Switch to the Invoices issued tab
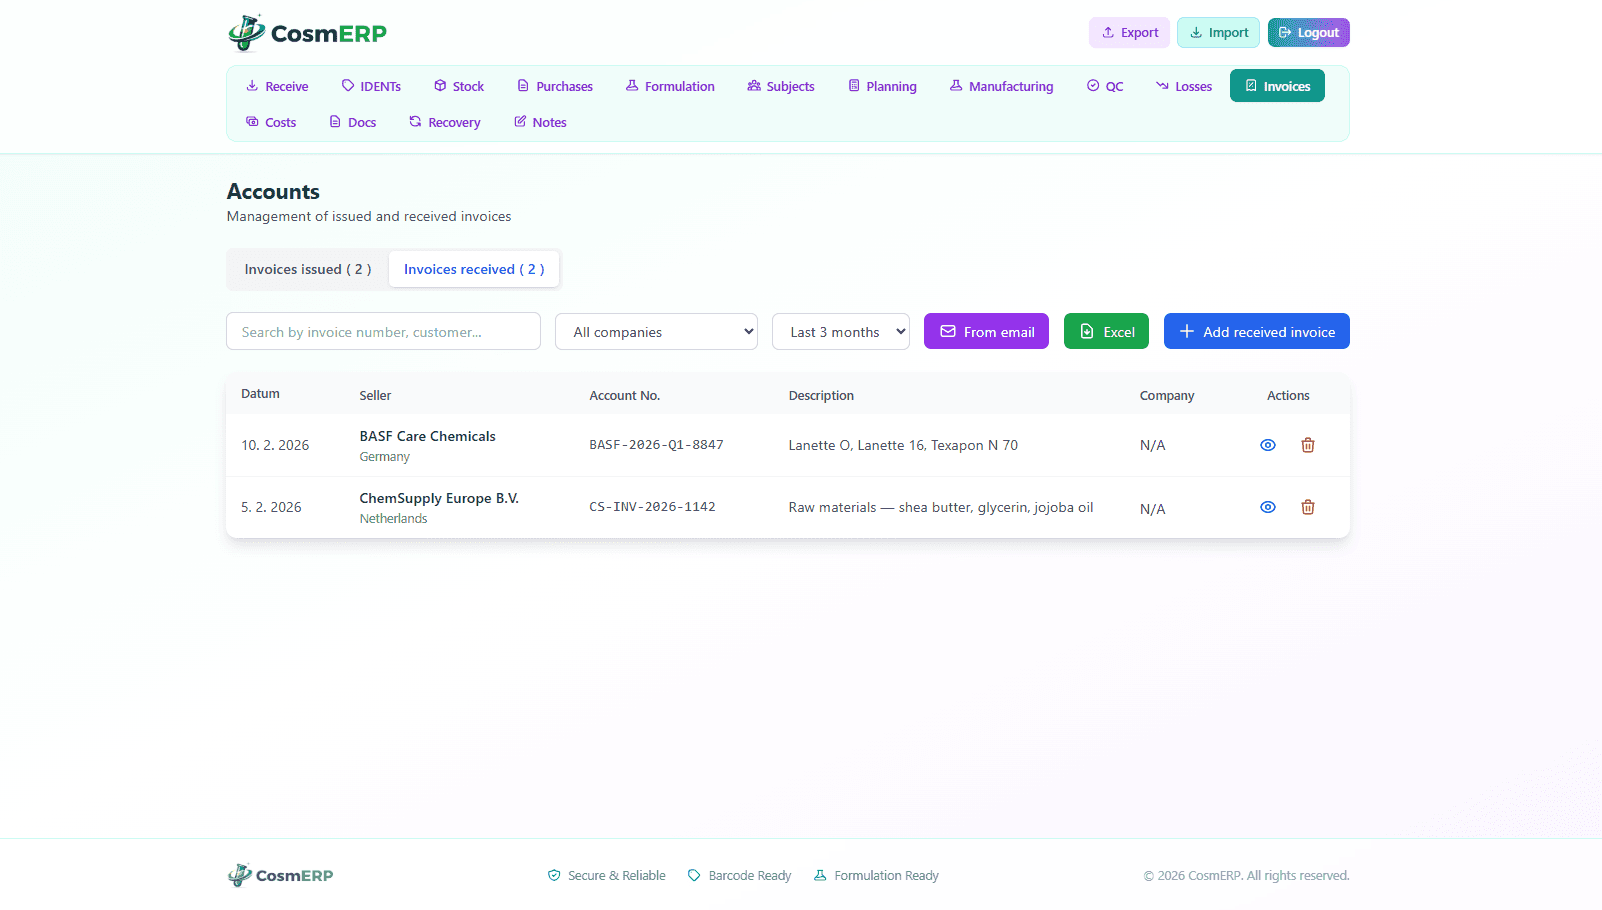 point(308,269)
